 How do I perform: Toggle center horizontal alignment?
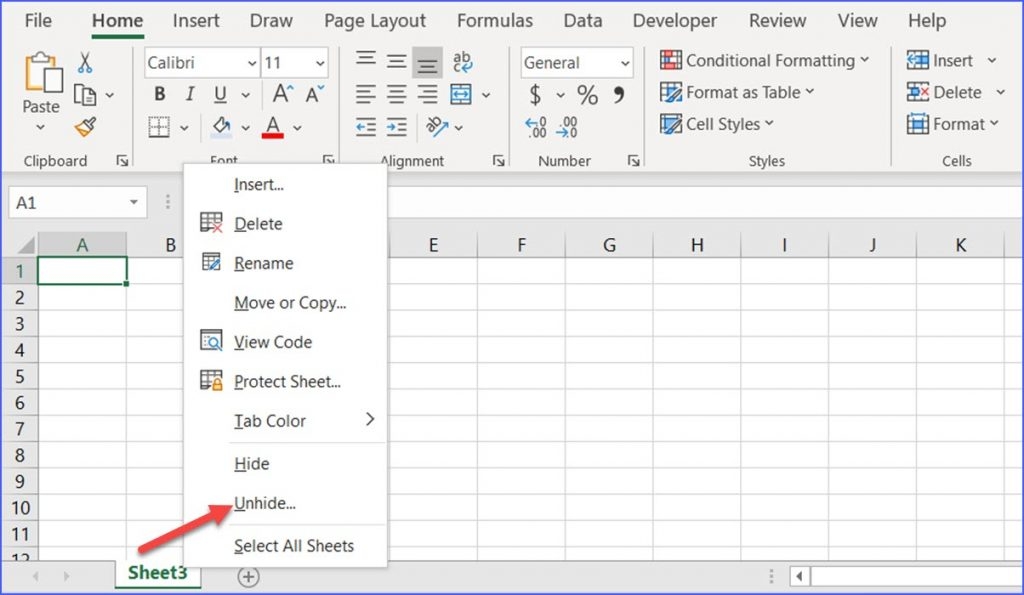tap(397, 95)
